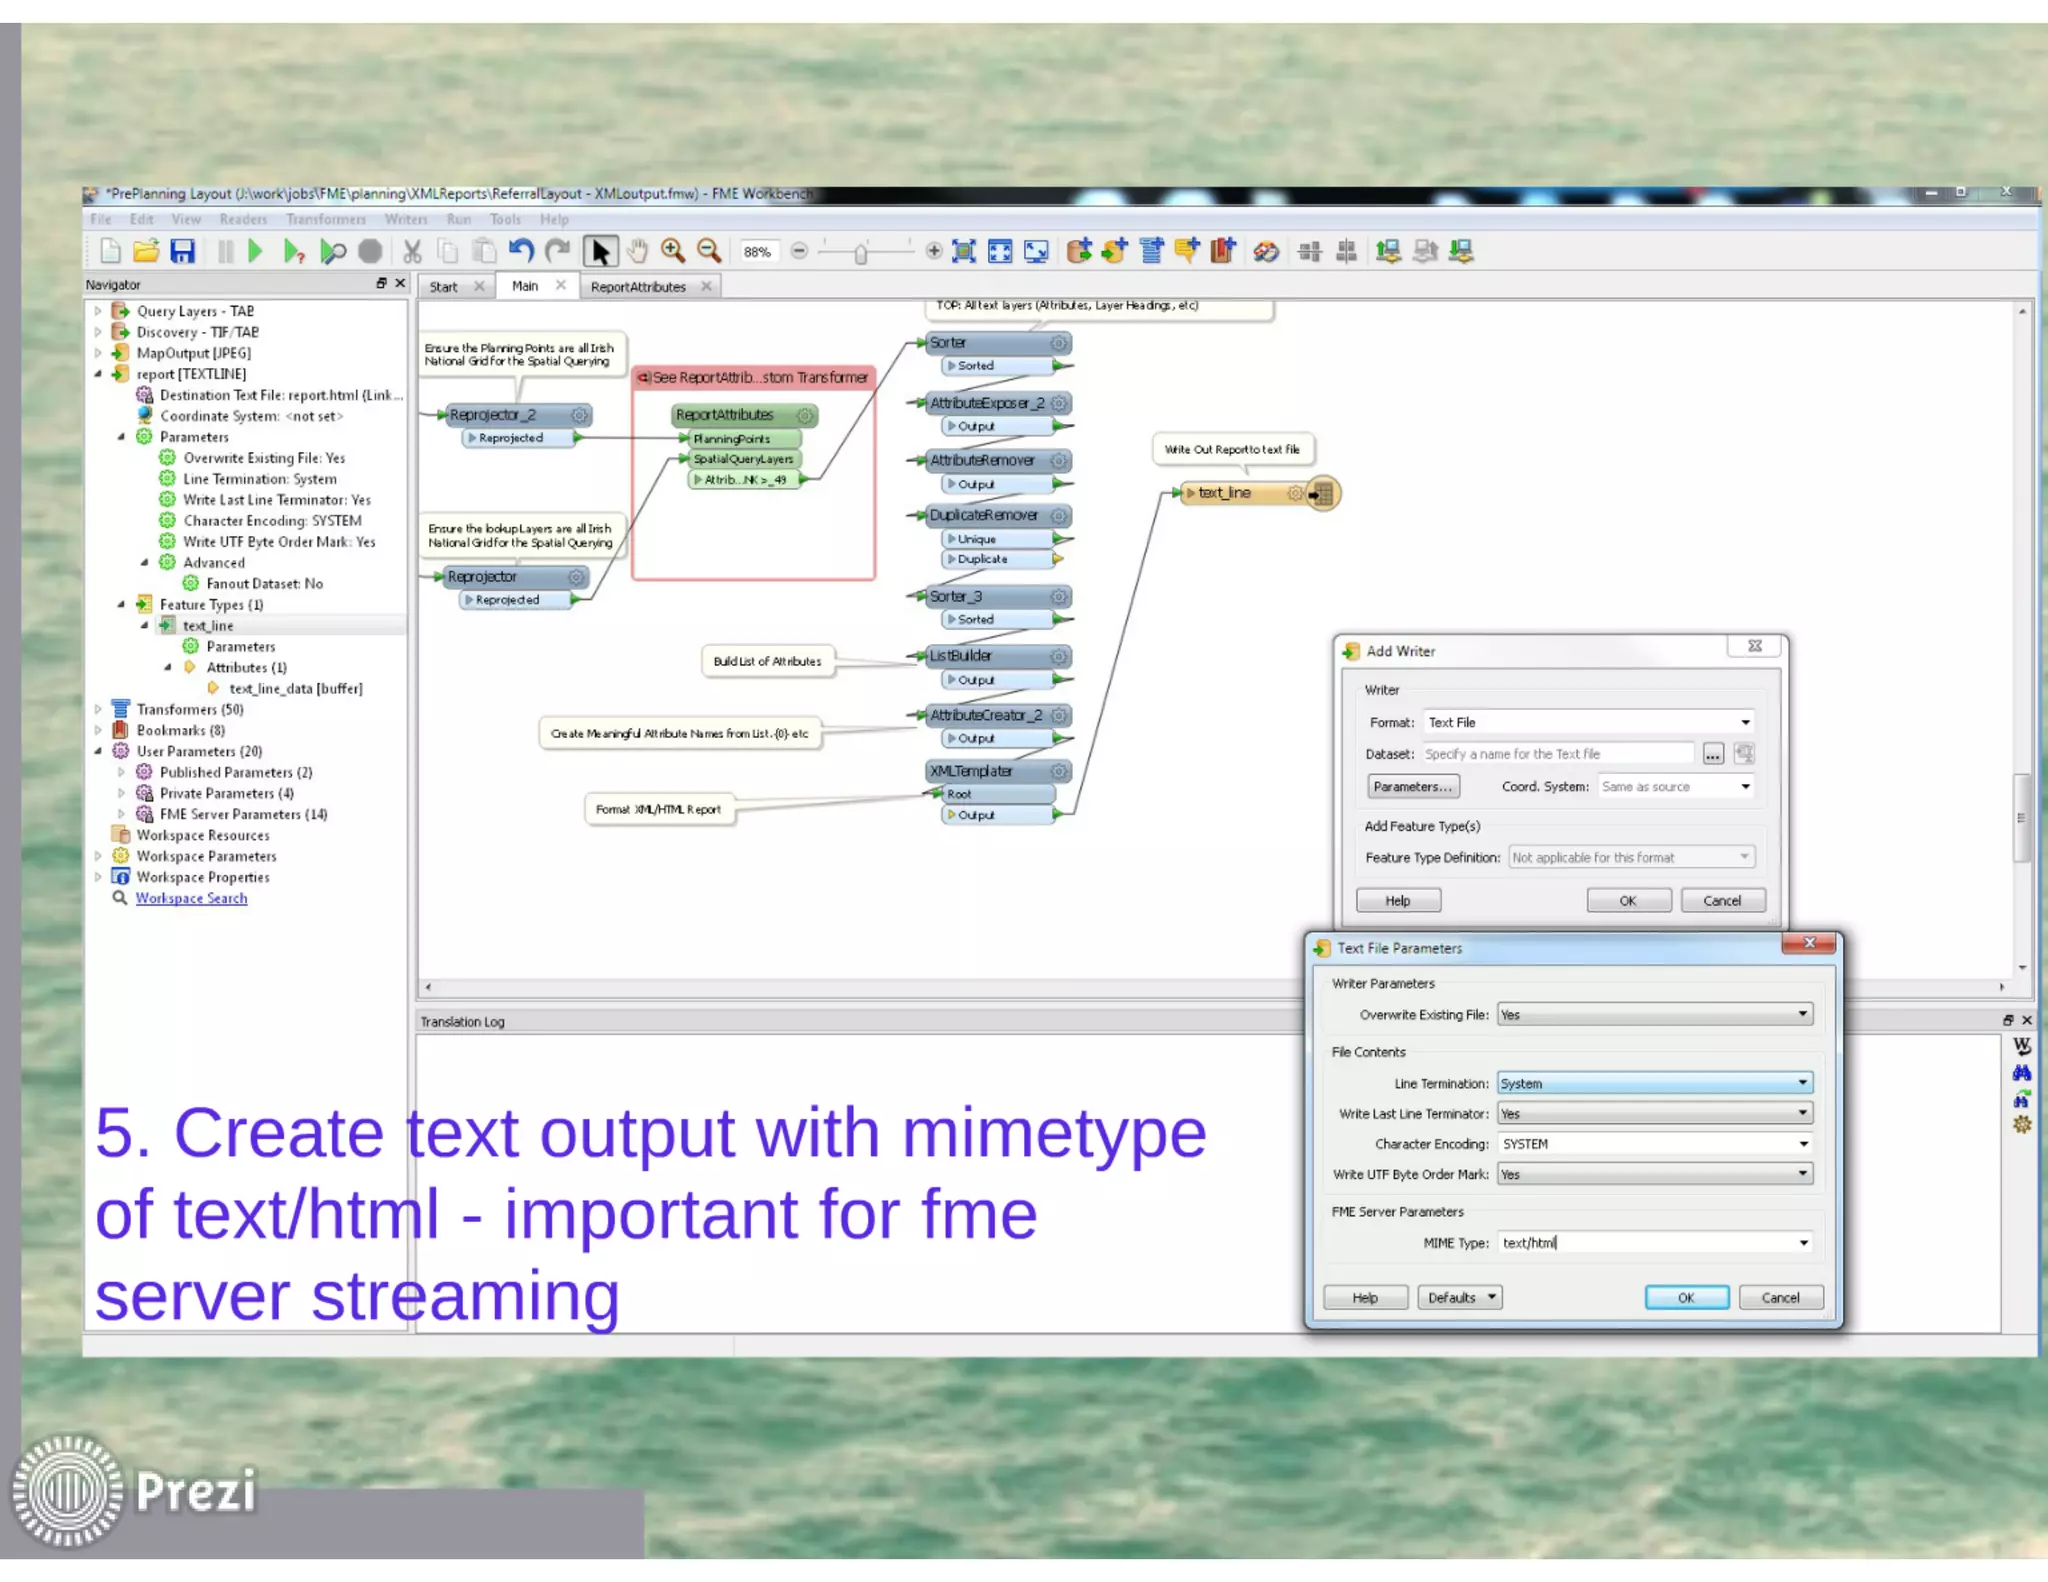The height and width of the screenshot is (1582, 2048).
Task: Open the MIME Type dropdown
Action: point(1803,1243)
